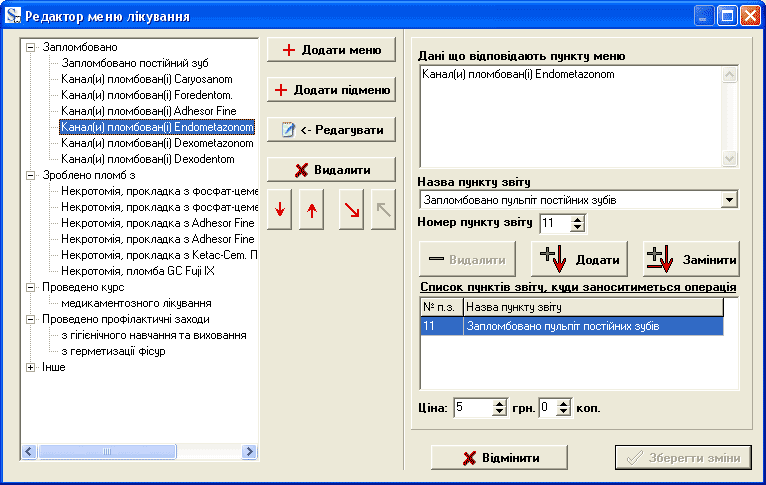Decrease the коп. price spinner
The image size is (766, 485).
point(563,412)
